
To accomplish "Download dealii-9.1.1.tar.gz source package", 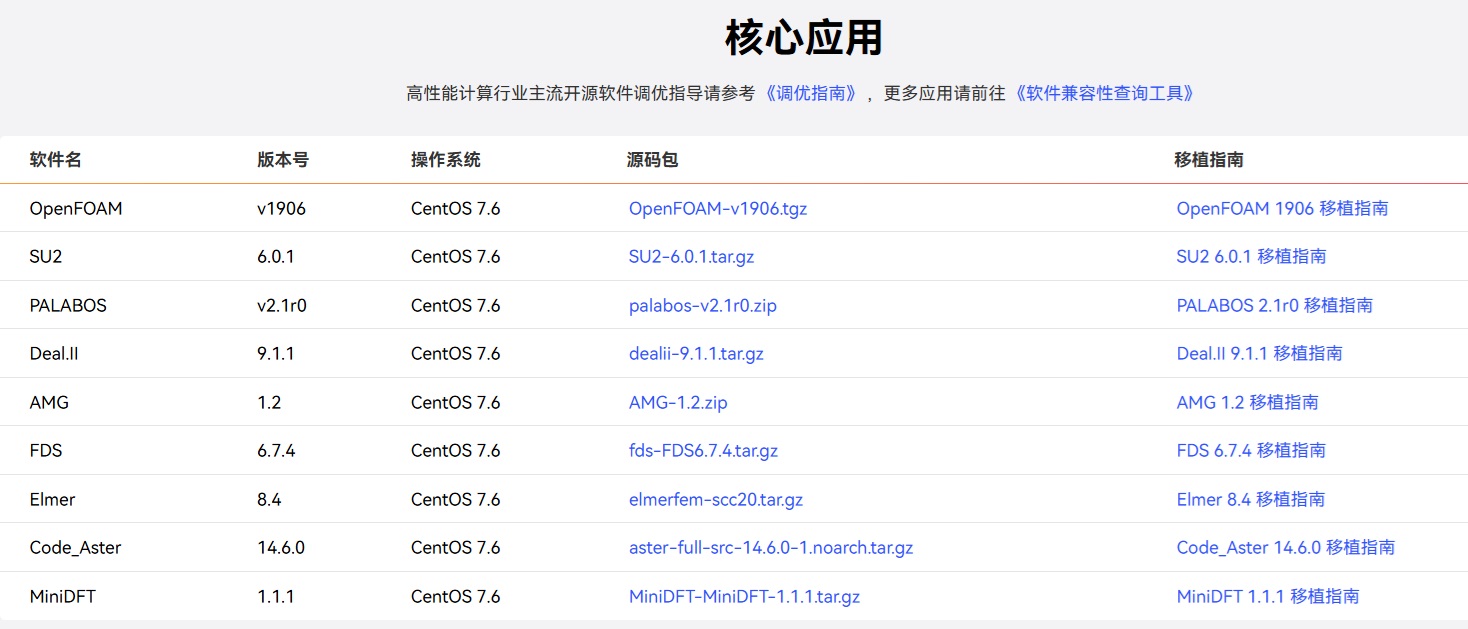I will 696,353.
